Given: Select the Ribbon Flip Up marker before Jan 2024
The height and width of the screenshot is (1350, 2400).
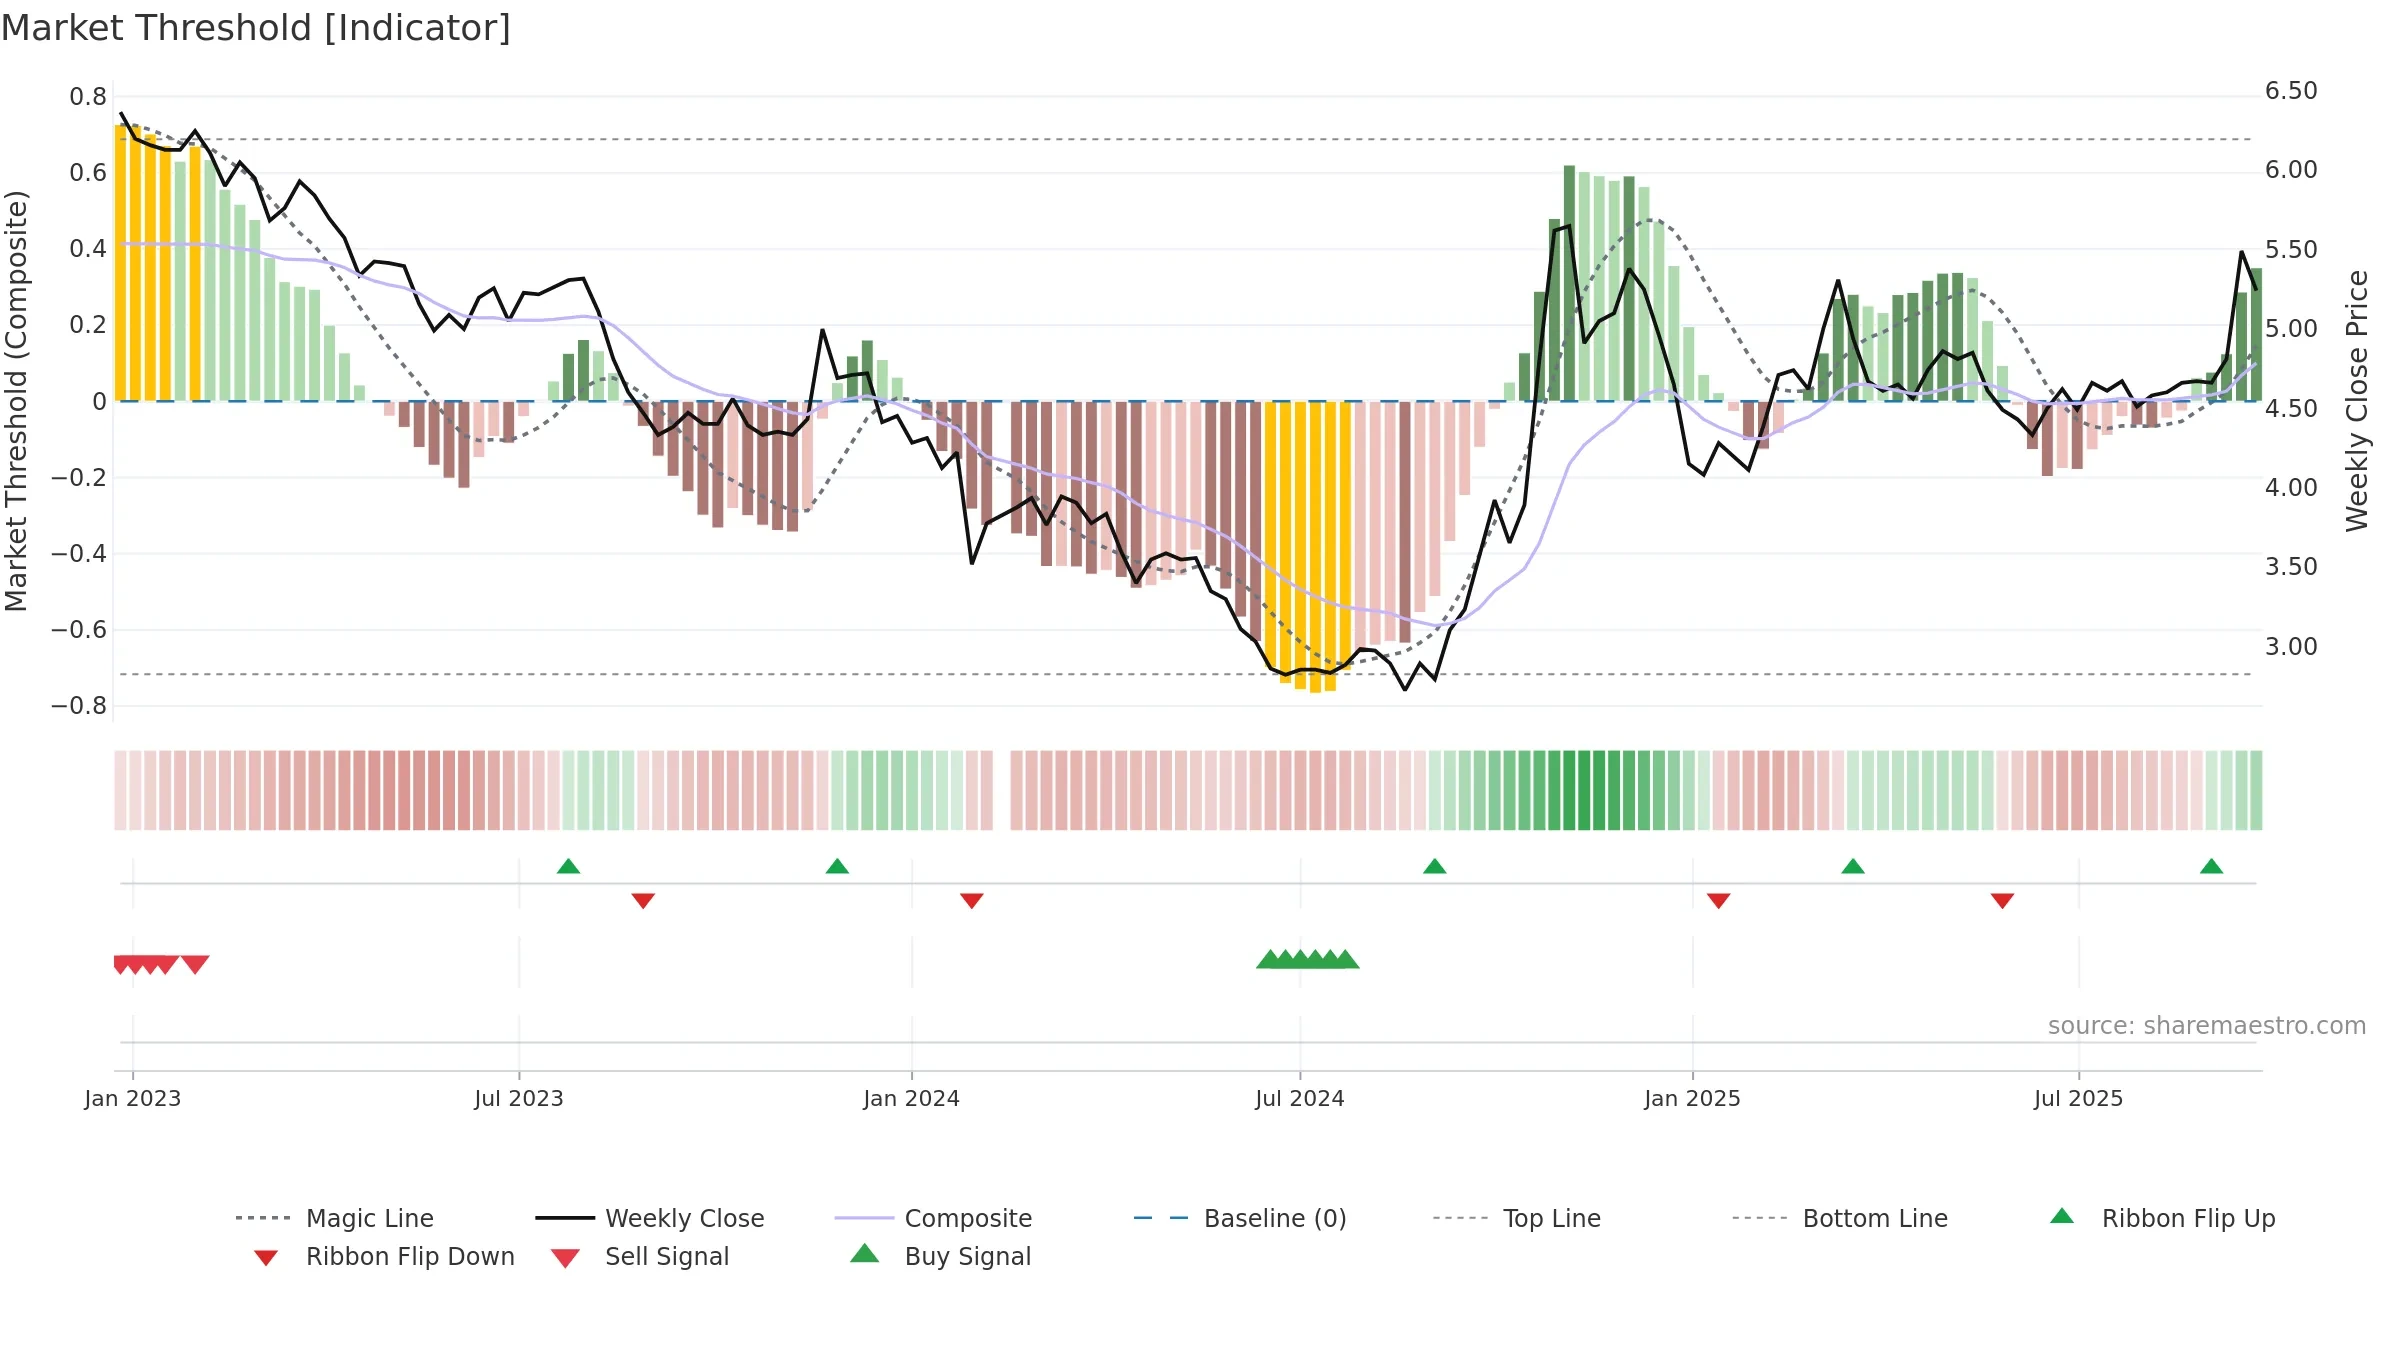Looking at the screenshot, I should [837, 866].
